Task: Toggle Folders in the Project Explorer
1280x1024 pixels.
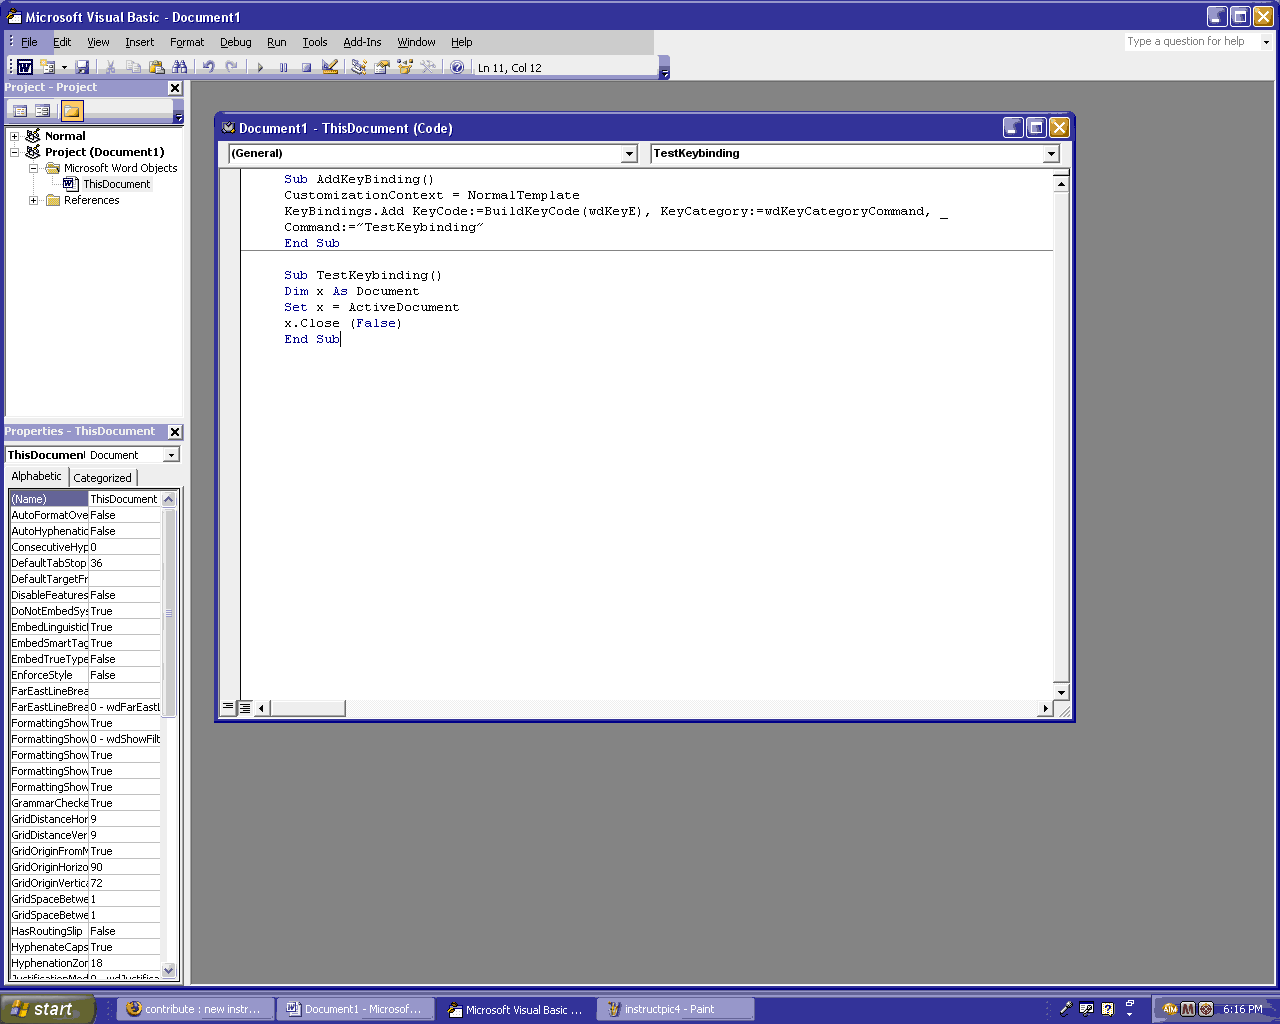Action: pos(71,110)
